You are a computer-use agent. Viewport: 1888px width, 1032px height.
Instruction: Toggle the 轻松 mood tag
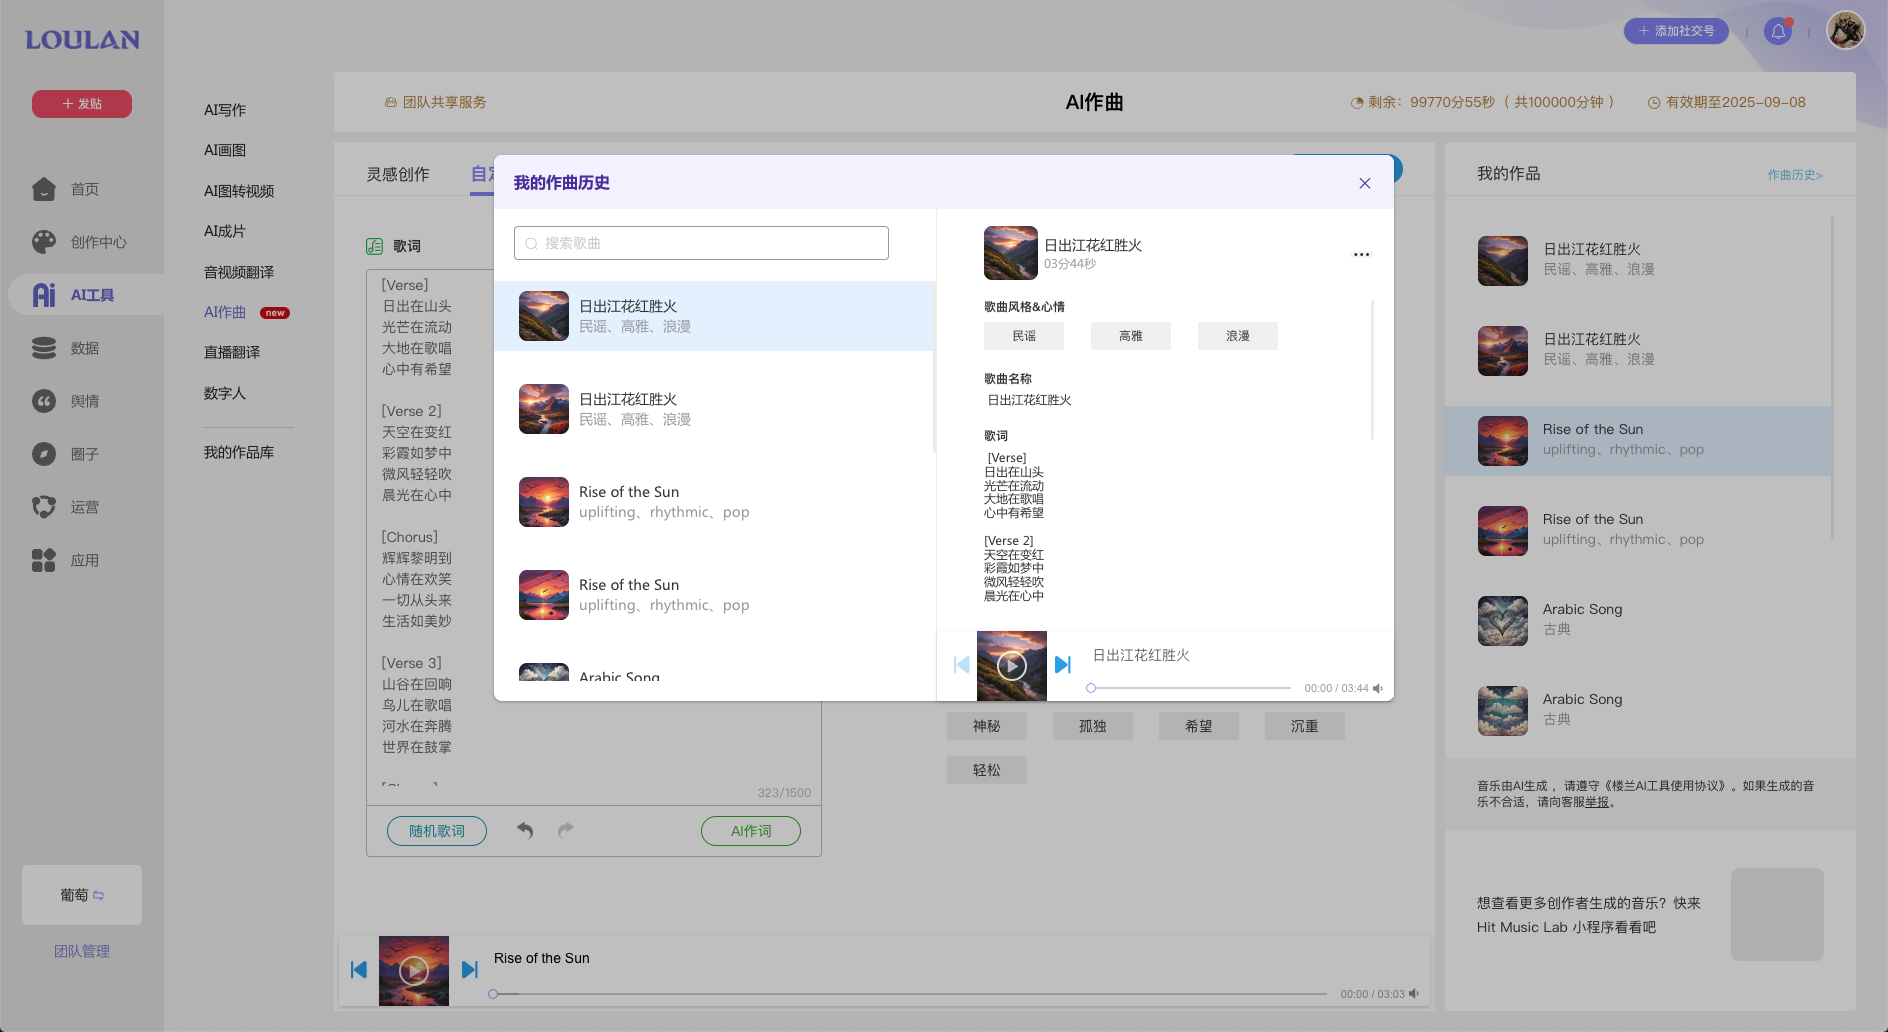coord(986,770)
